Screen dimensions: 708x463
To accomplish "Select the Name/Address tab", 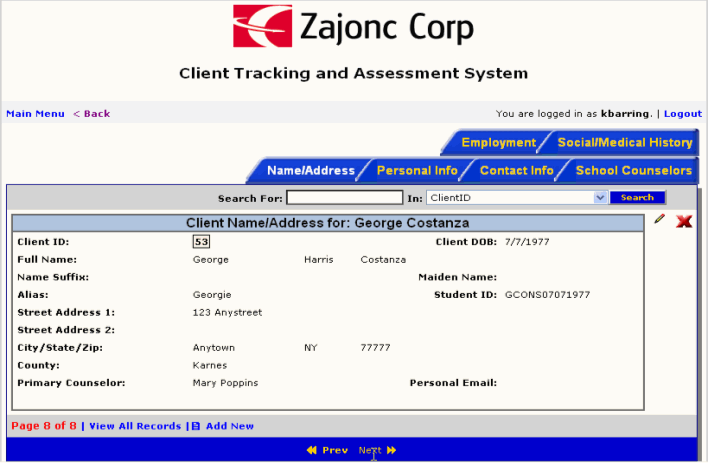I will (x=311, y=171).
